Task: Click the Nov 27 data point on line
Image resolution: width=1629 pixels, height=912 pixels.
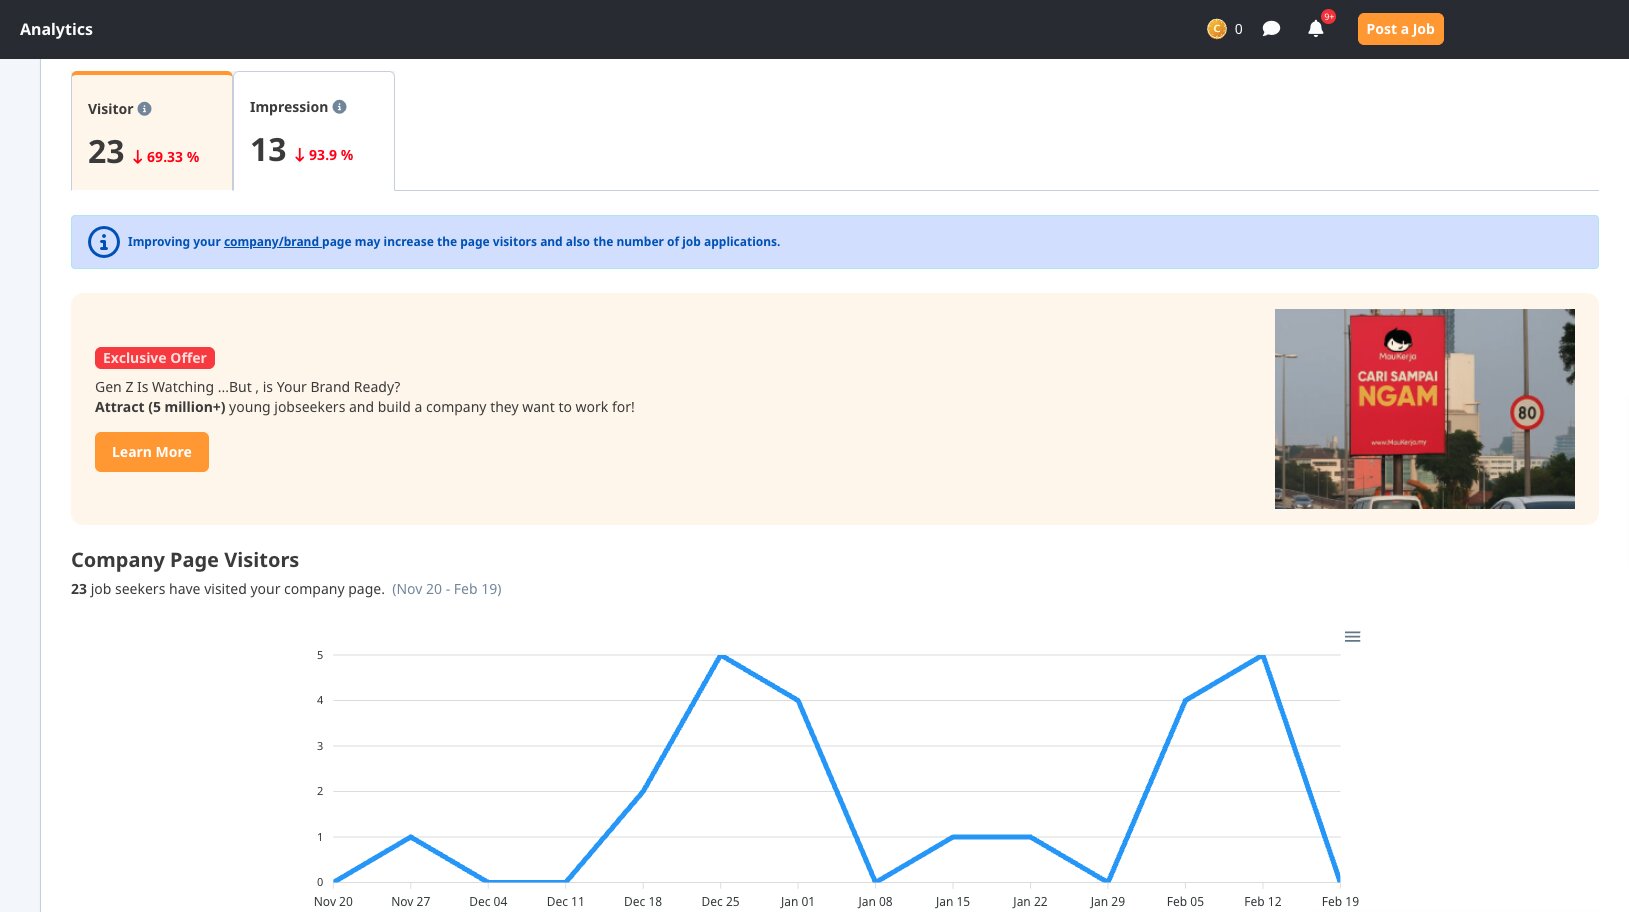Action: (x=411, y=837)
